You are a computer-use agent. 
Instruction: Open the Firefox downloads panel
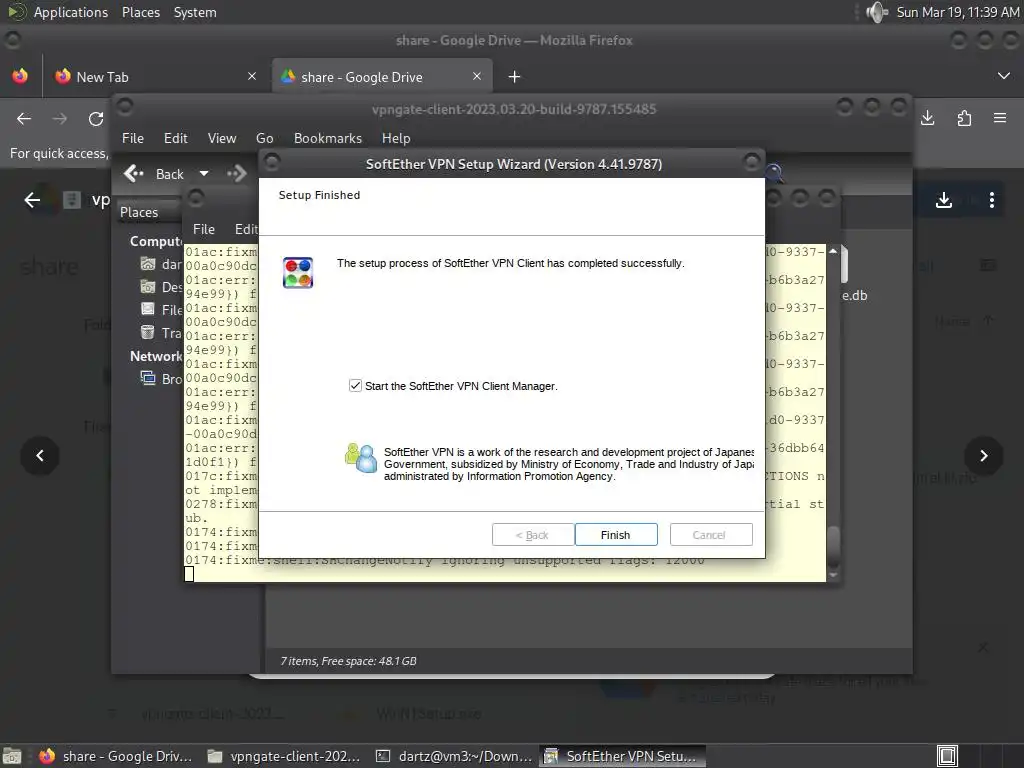point(927,118)
